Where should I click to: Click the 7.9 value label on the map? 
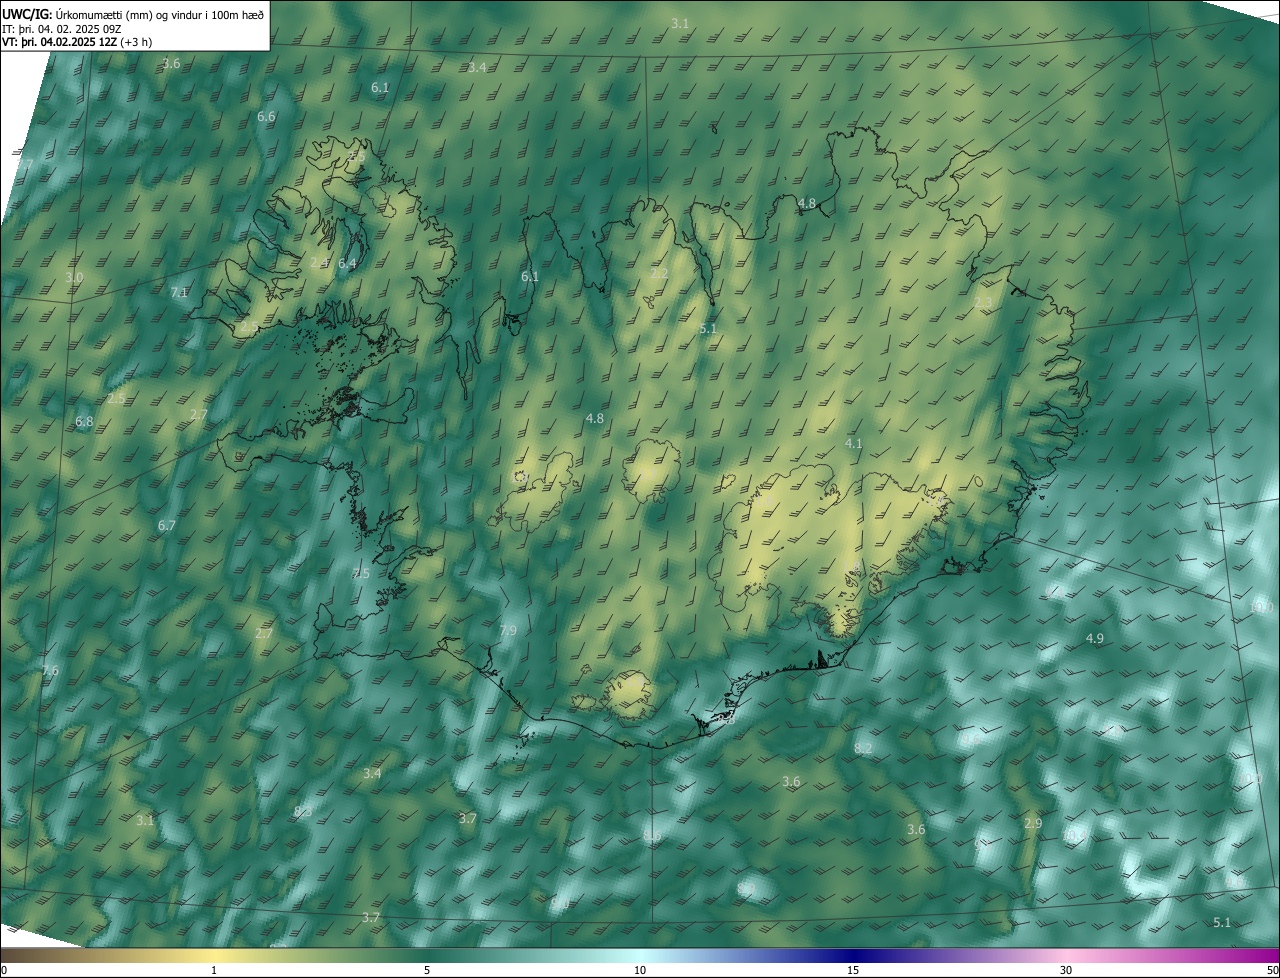(x=508, y=631)
